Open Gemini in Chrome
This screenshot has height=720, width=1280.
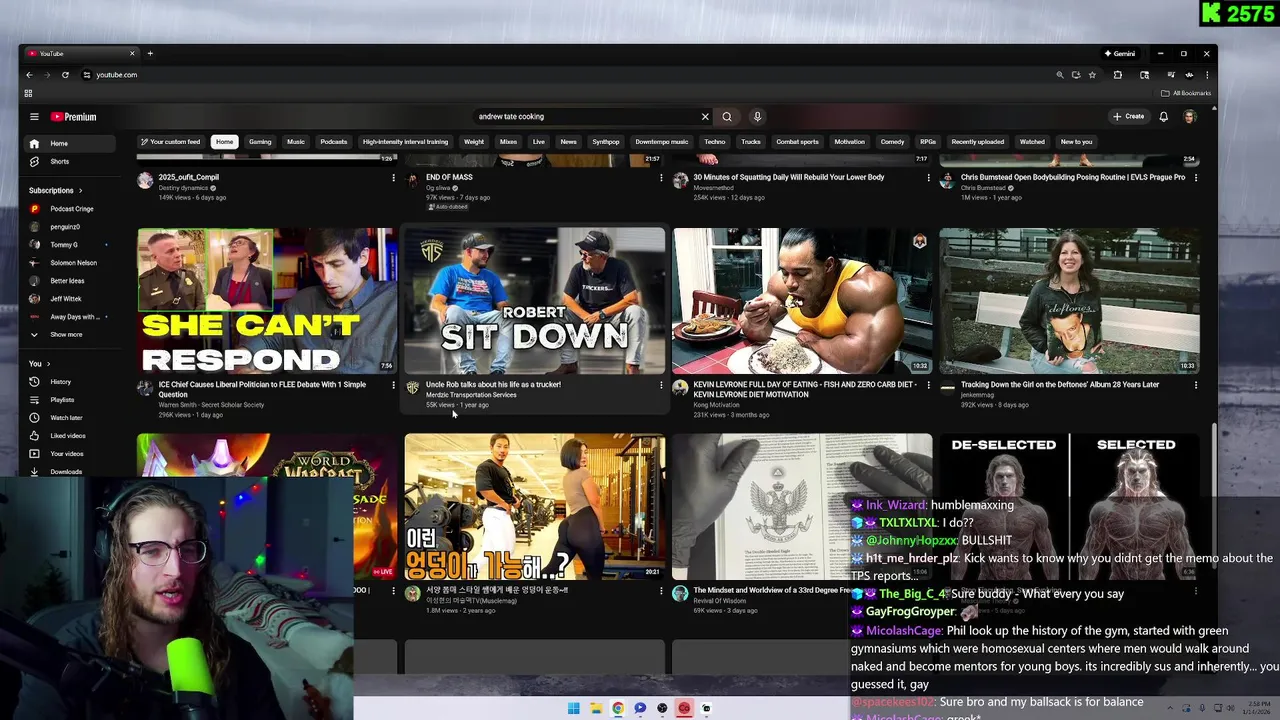tap(1119, 54)
